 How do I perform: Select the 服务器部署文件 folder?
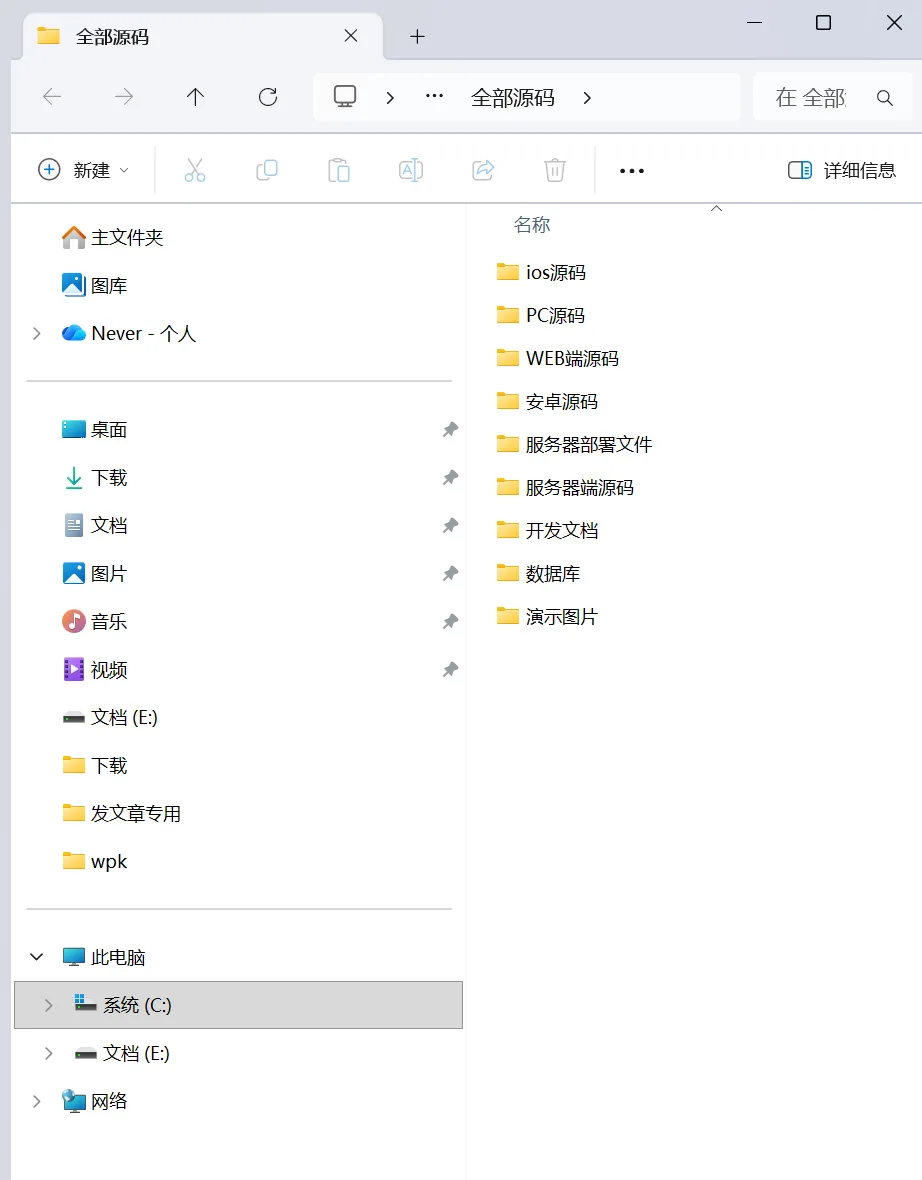(x=574, y=444)
